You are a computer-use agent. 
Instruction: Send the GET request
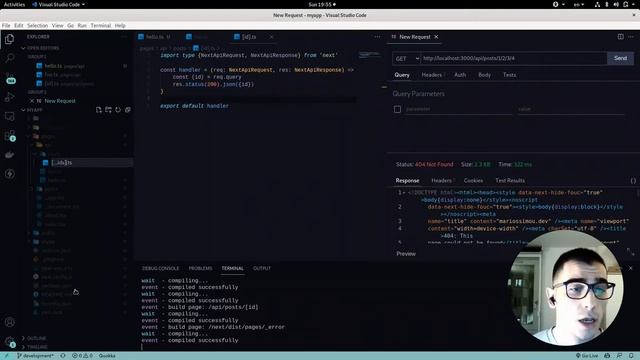(620, 58)
